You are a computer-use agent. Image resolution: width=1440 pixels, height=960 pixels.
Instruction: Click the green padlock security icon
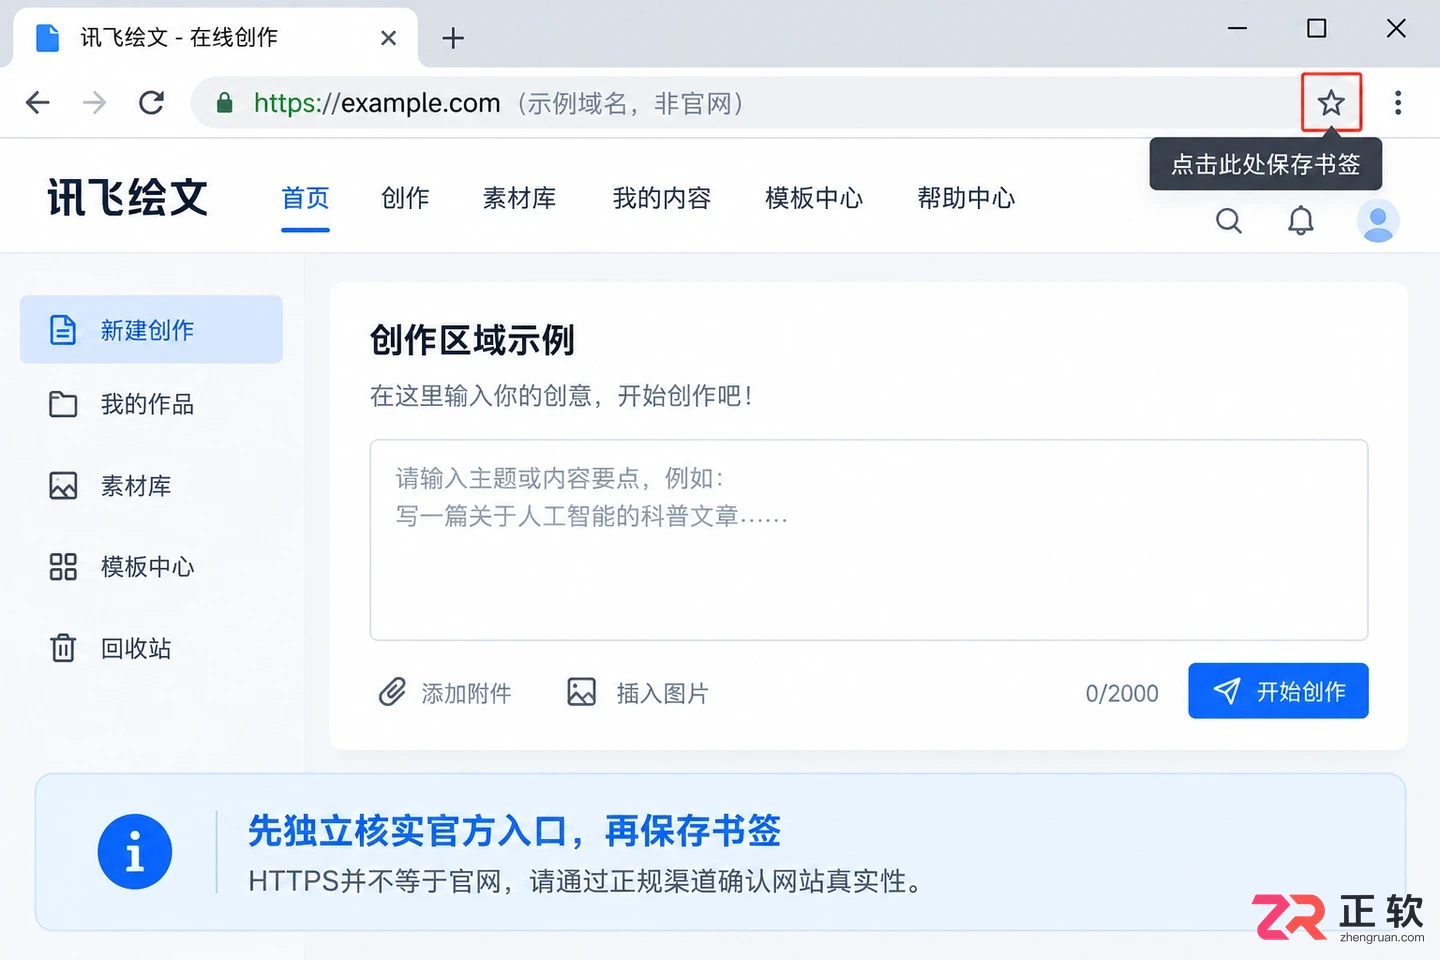(x=225, y=103)
